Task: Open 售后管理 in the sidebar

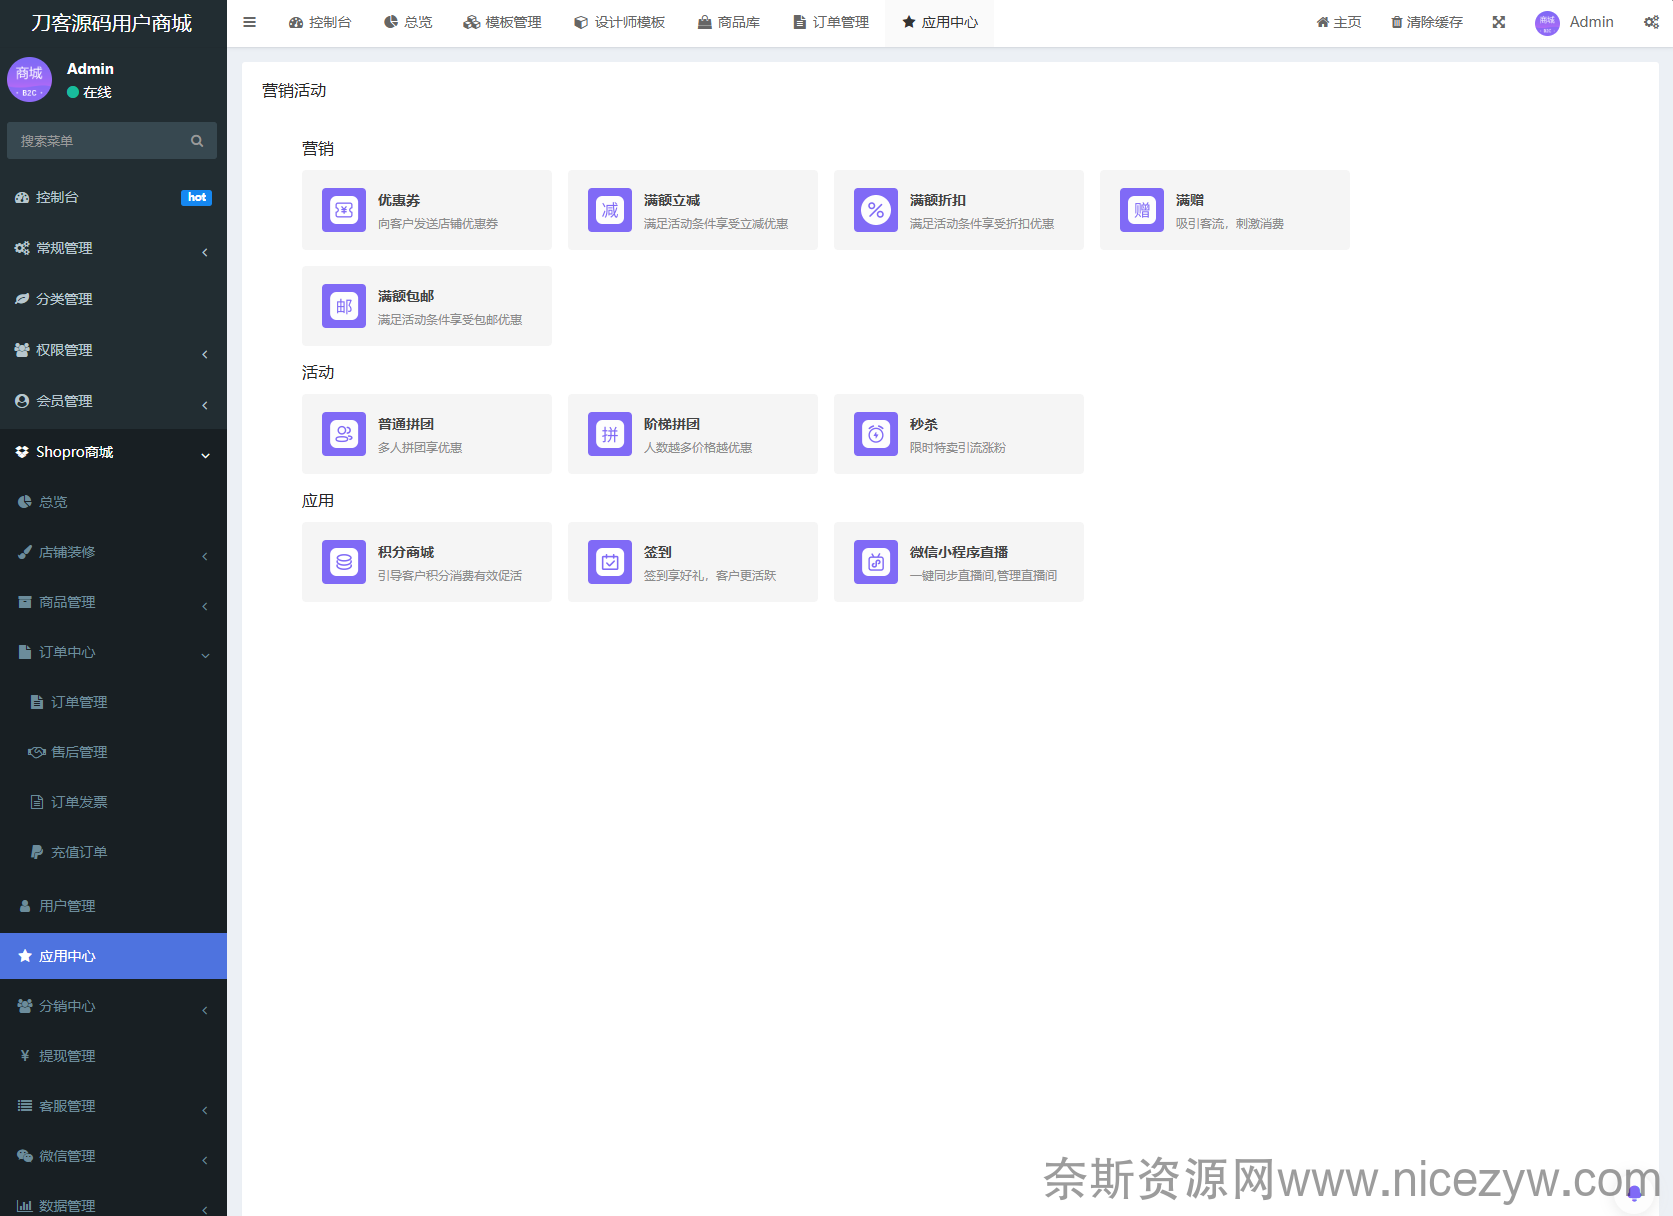Action: tap(79, 752)
